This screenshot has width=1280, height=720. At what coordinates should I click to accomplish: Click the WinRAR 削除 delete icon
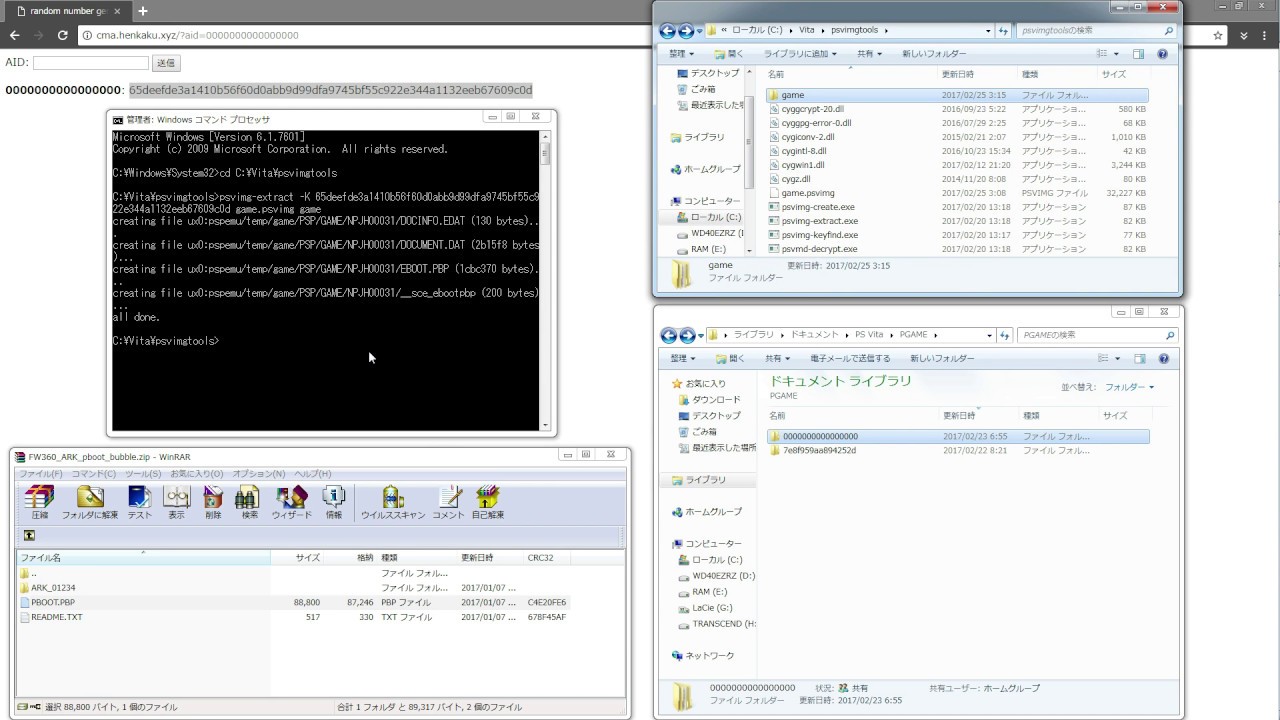213,502
